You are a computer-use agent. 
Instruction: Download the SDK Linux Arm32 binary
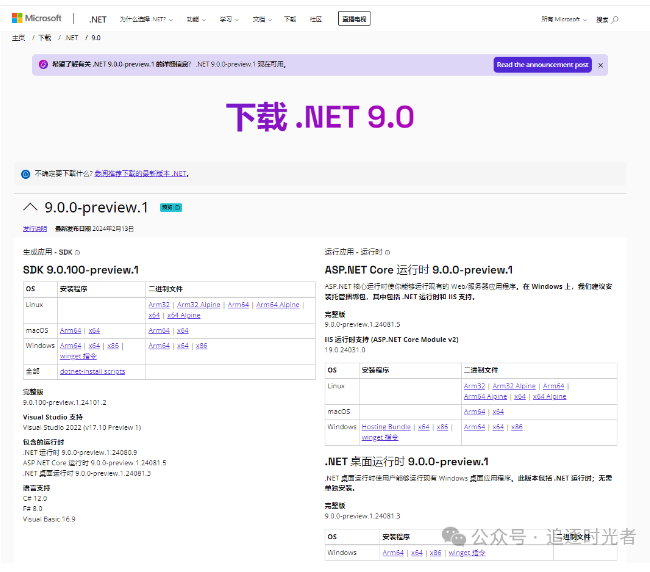pyautogui.click(x=159, y=305)
